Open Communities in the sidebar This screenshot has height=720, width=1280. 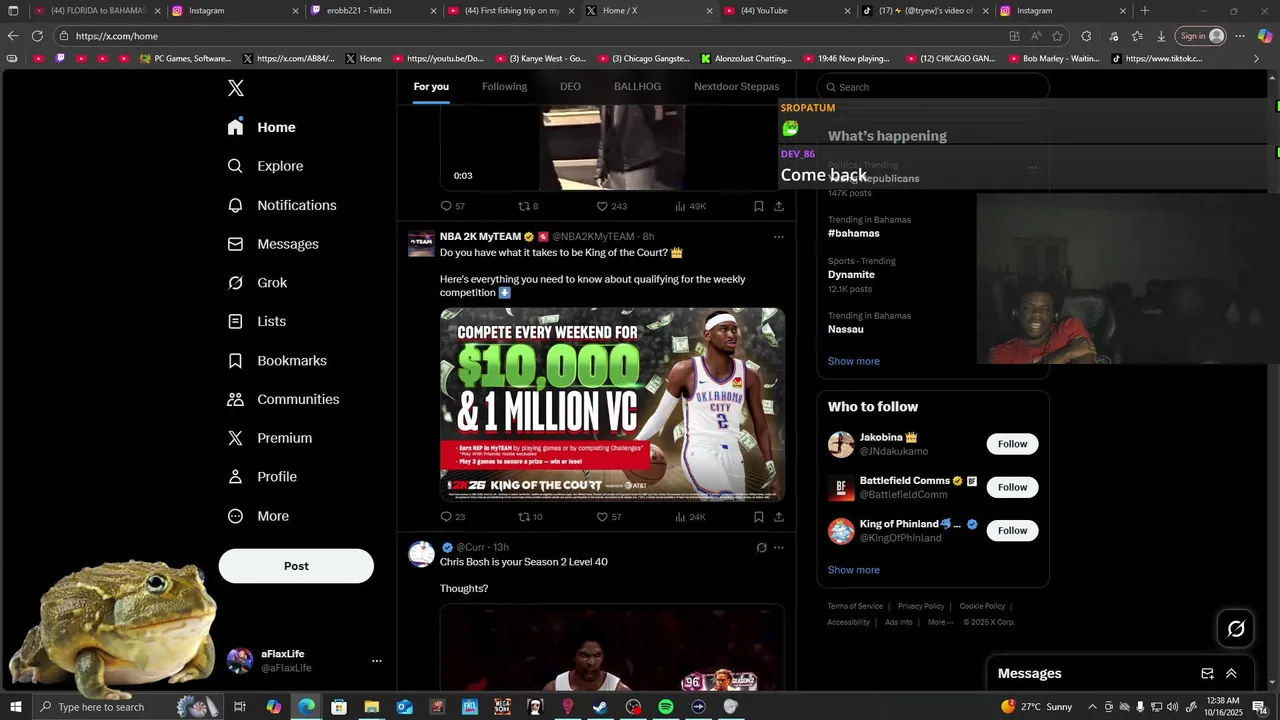point(283,399)
